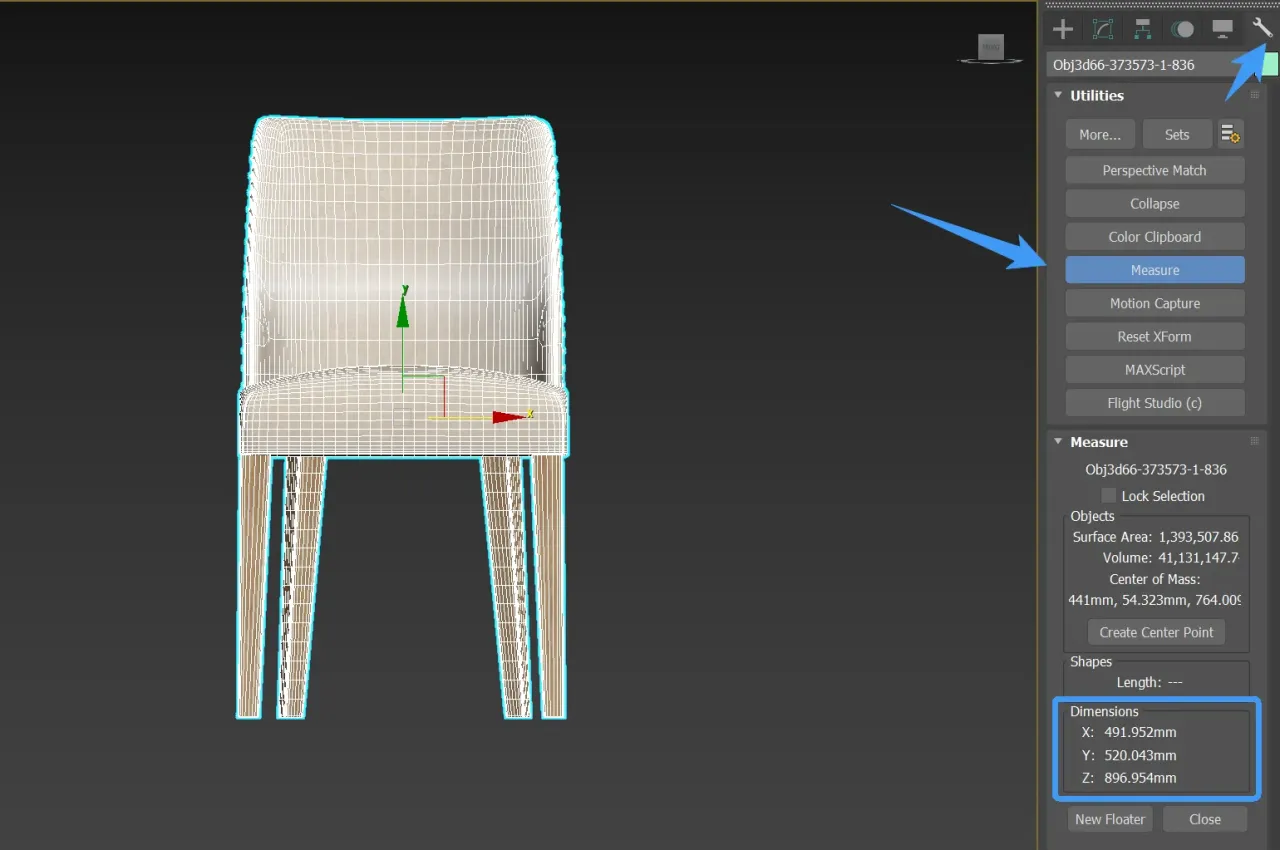The image size is (1280, 850).
Task: Collapse the Measure rollout
Action: click(1058, 441)
